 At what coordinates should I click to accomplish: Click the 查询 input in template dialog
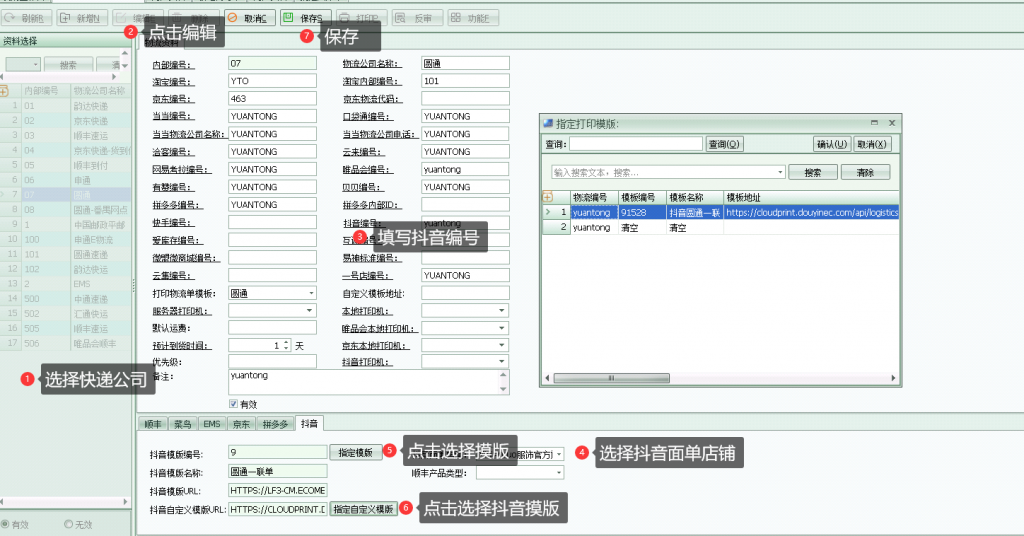tap(636, 144)
